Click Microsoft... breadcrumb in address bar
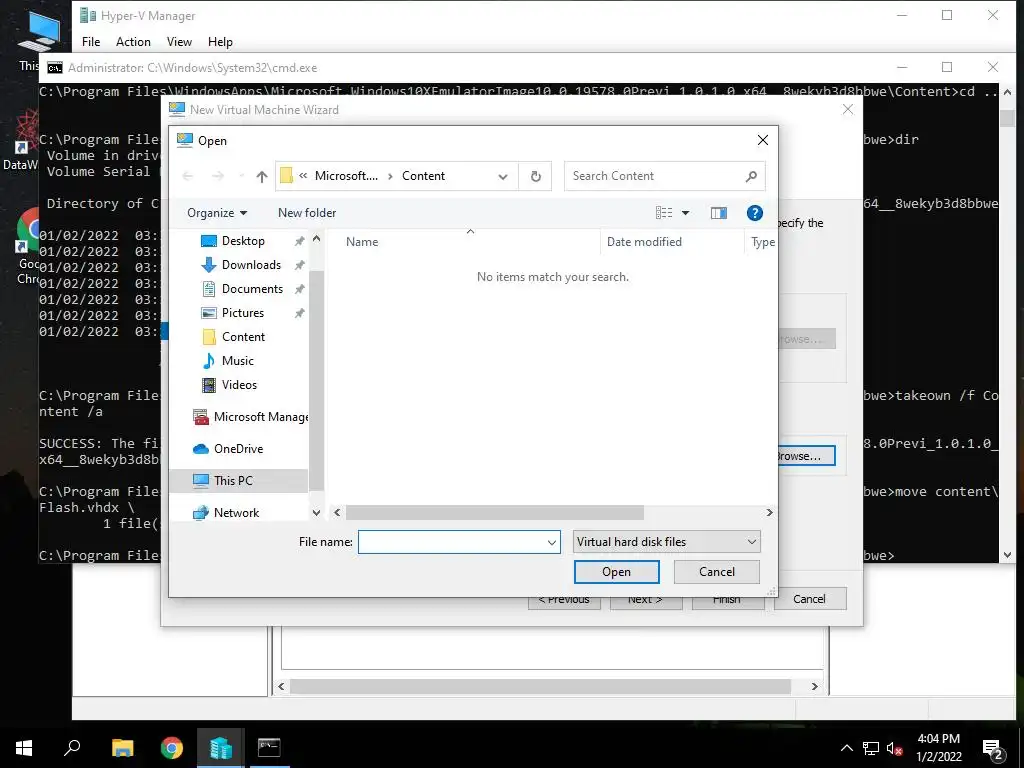The width and height of the screenshot is (1024, 768). coord(346,176)
